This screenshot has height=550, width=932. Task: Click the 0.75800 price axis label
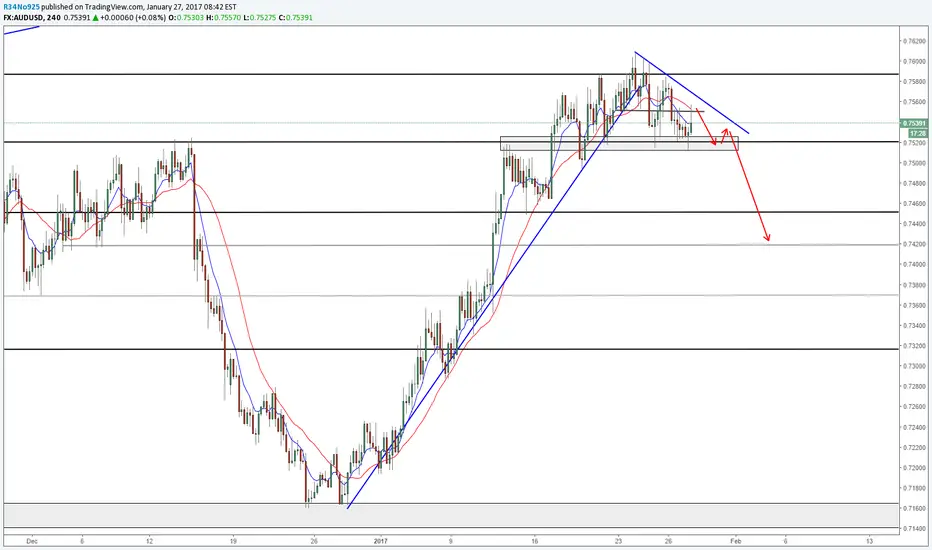tap(914, 81)
